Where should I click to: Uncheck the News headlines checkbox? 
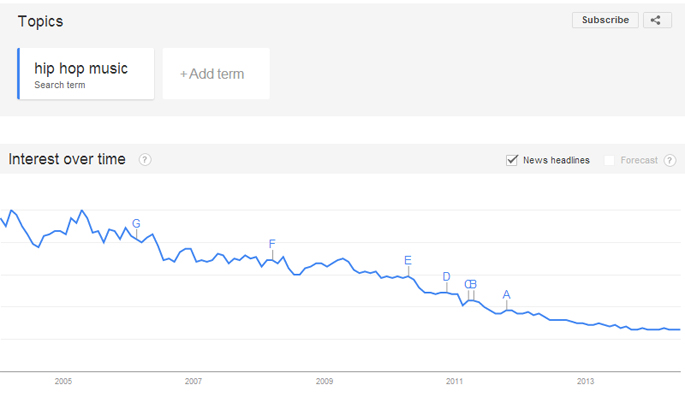pos(512,160)
